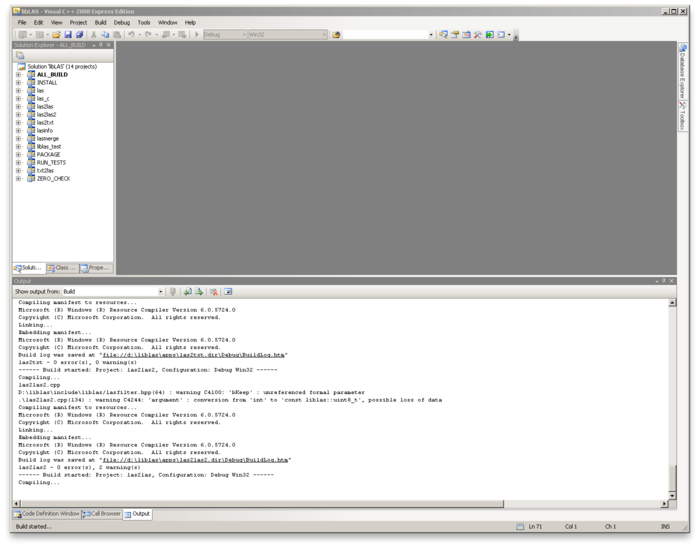Click the Copy icon in toolbar
700x548 pixels.
pyautogui.click(x=105, y=34)
